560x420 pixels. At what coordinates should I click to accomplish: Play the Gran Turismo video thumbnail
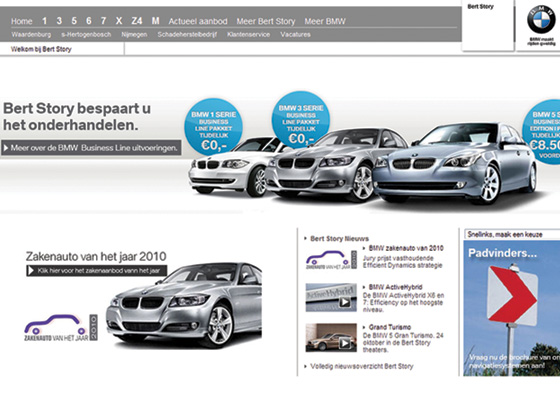(x=331, y=338)
